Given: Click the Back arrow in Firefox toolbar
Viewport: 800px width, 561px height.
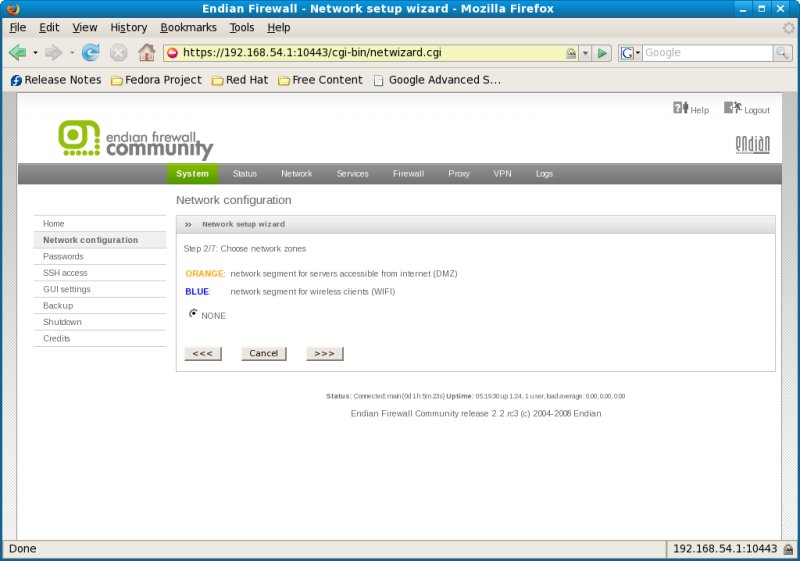Looking at the screenshot, I should 18,53.
